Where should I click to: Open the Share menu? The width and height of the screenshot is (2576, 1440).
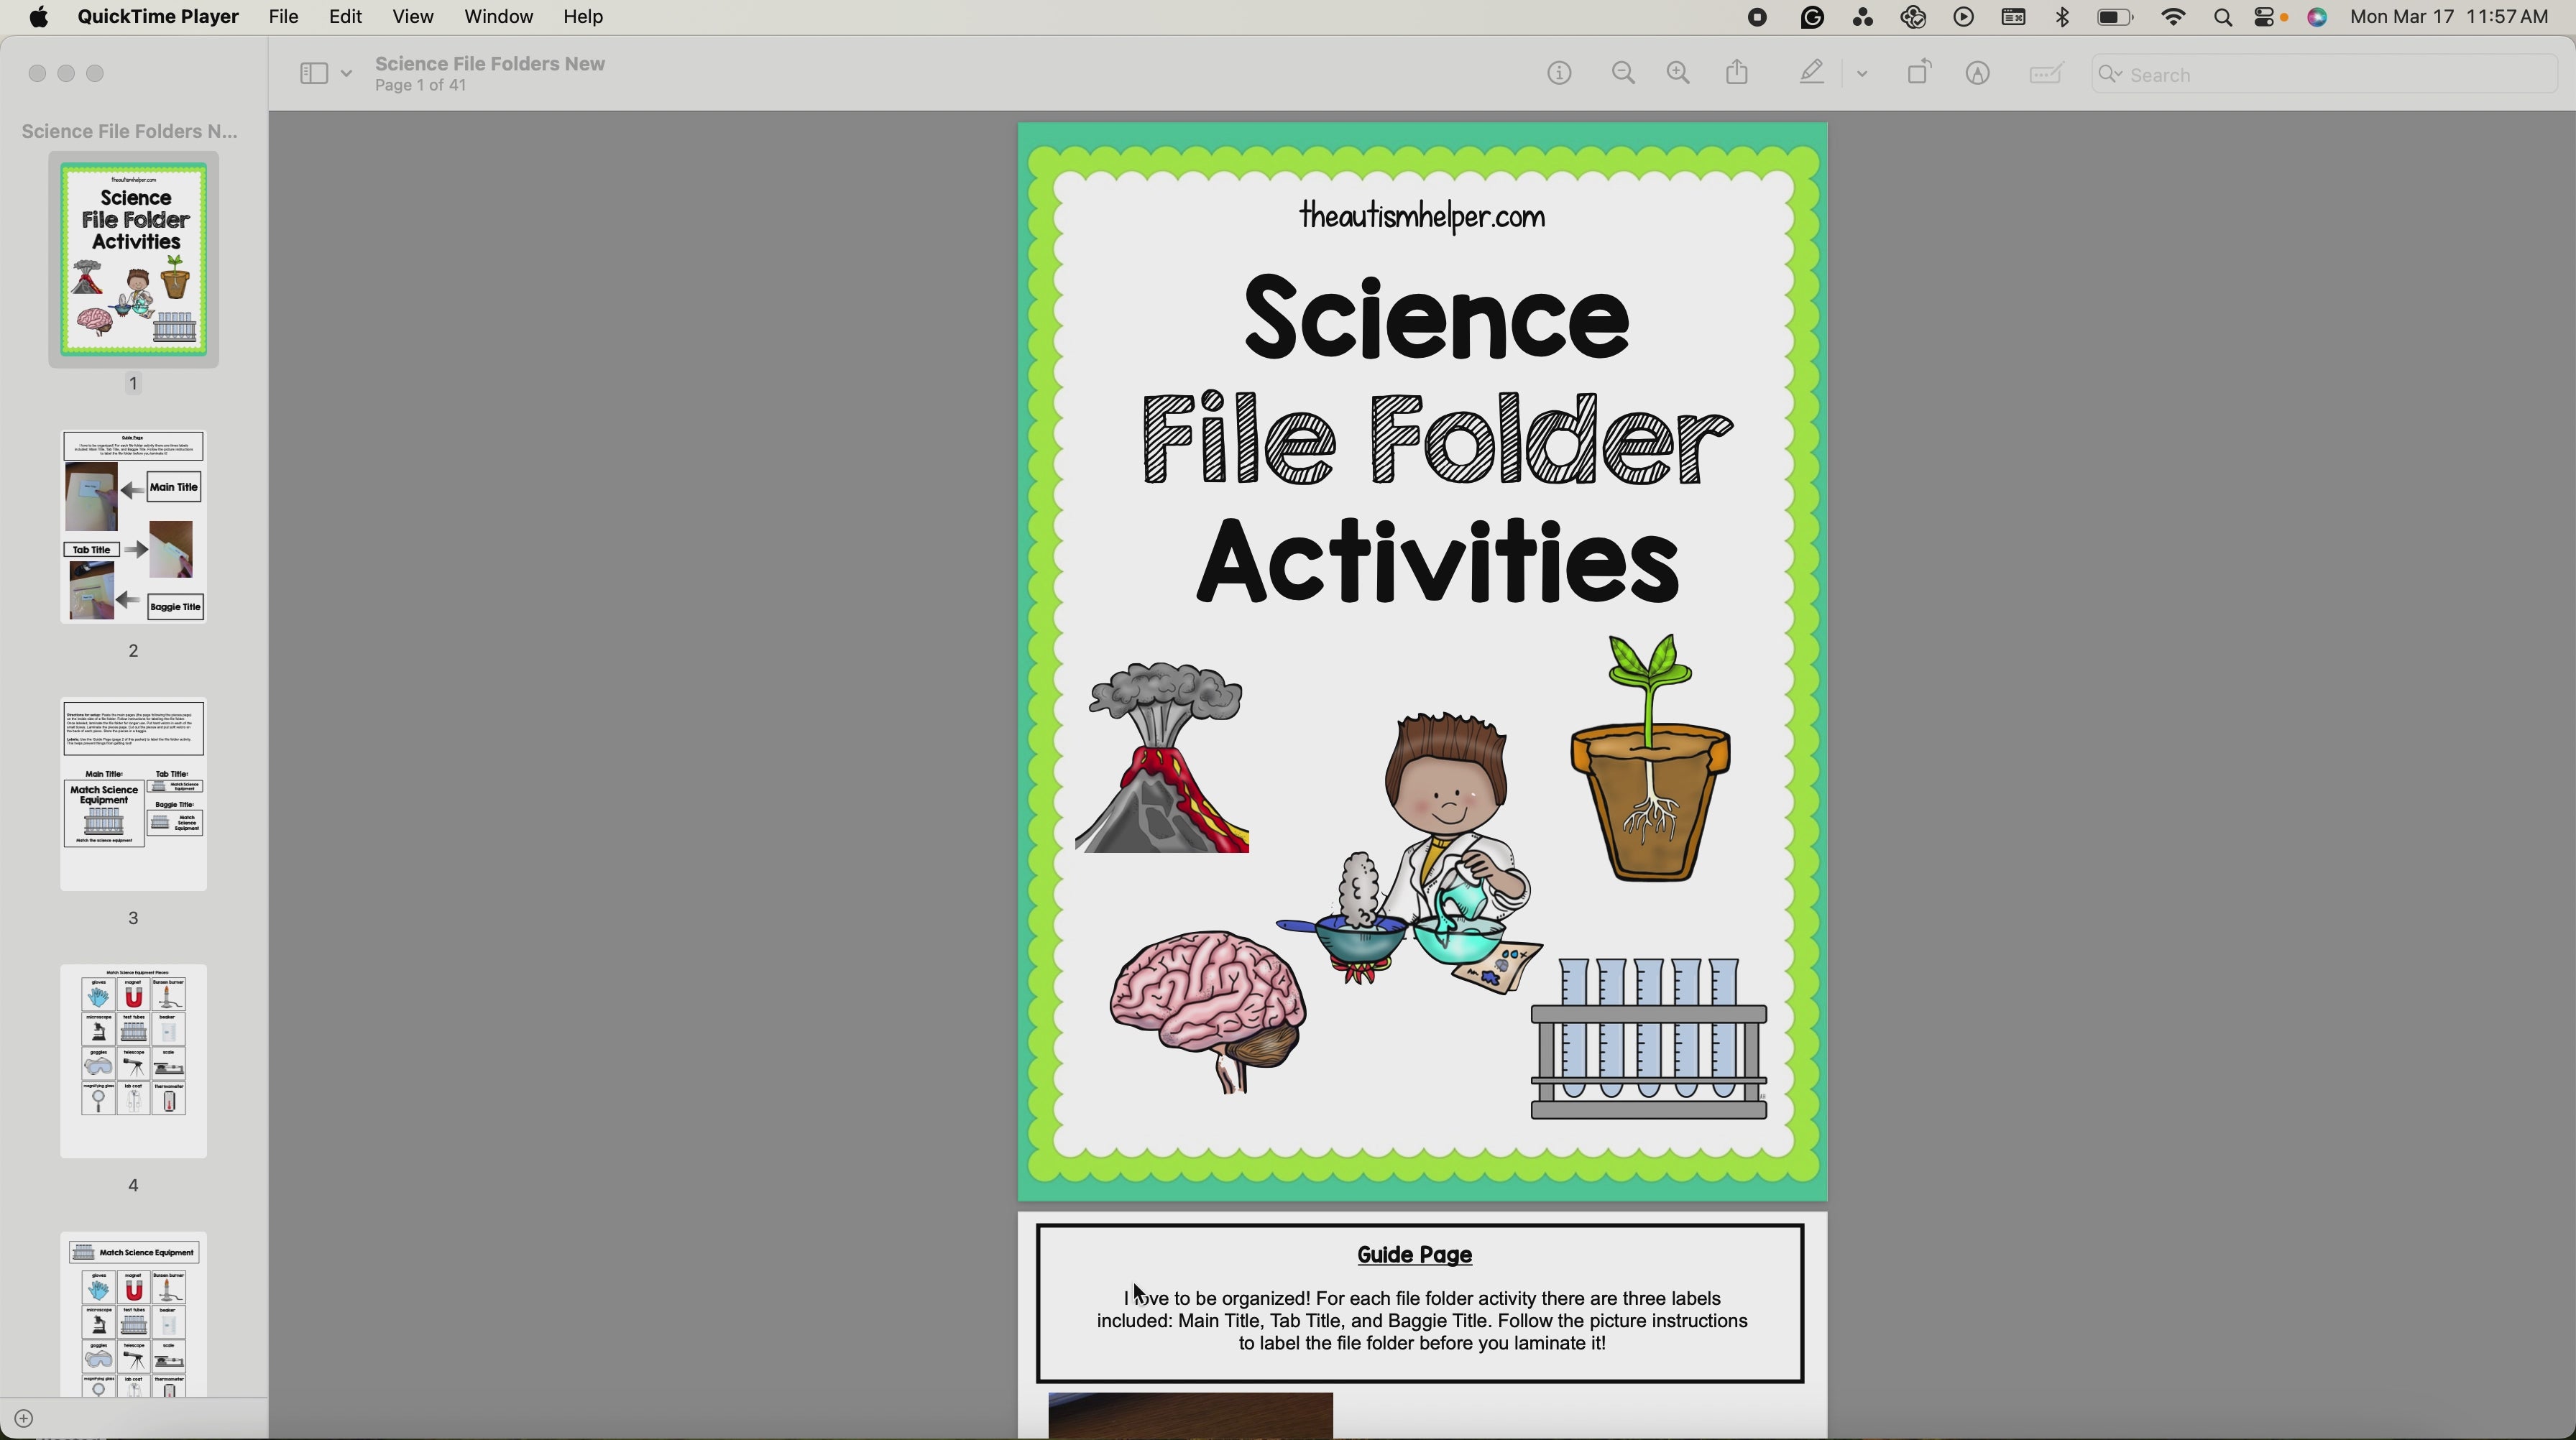(x=1738, y=72)
